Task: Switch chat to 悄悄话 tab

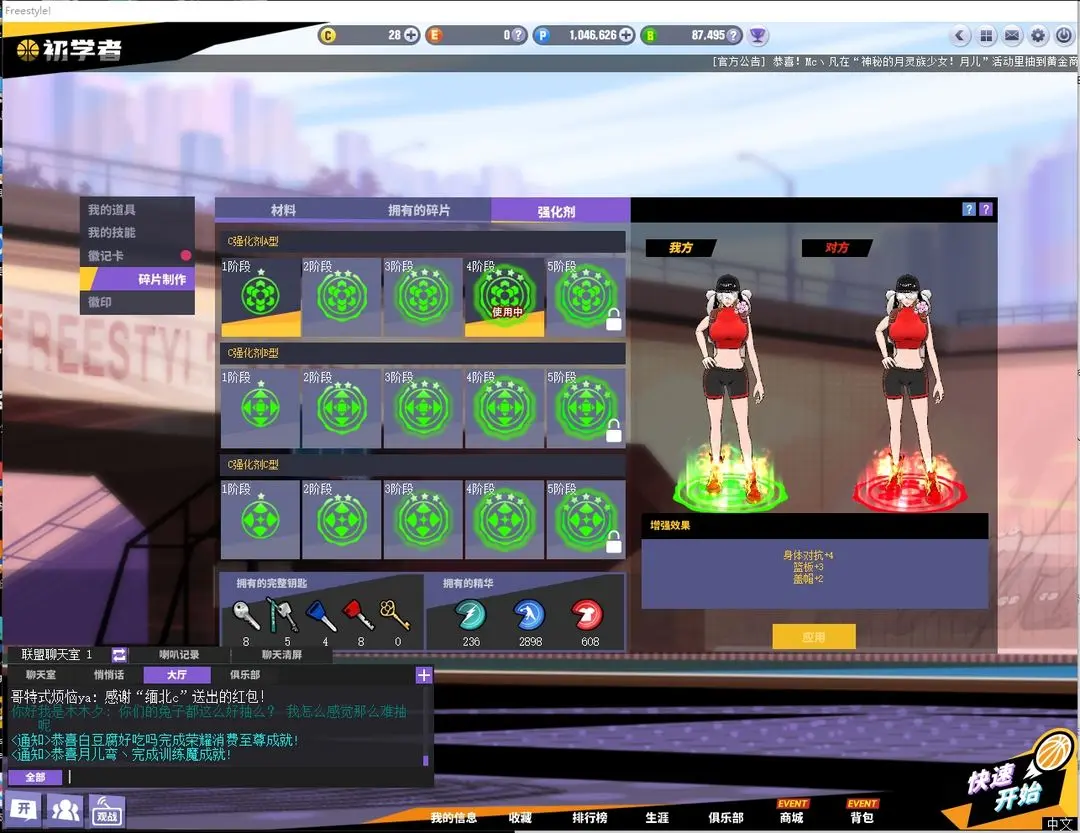Action: click(109, 675)
